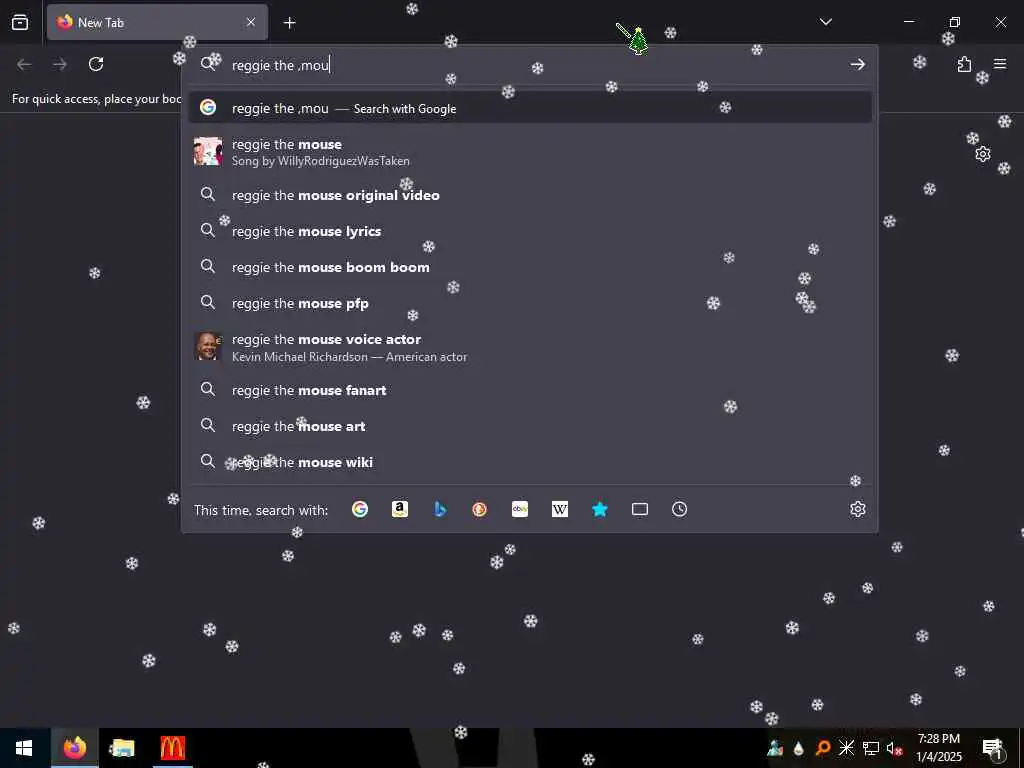1024x768 pixels.
Task: Open the Windows Start menu
Action: pyautogui.click(x=24, y=748)
